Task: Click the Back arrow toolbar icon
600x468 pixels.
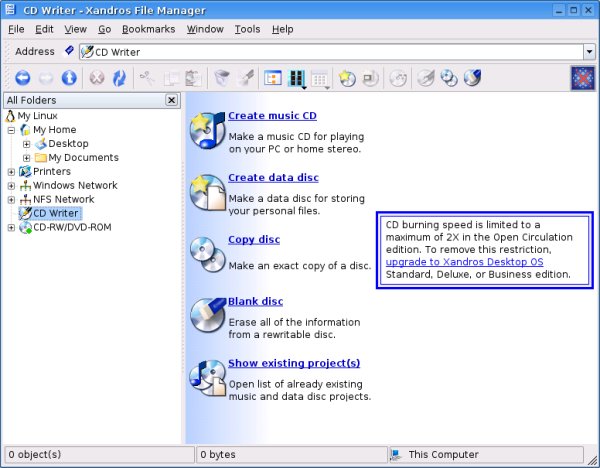Action: point(22,77)
